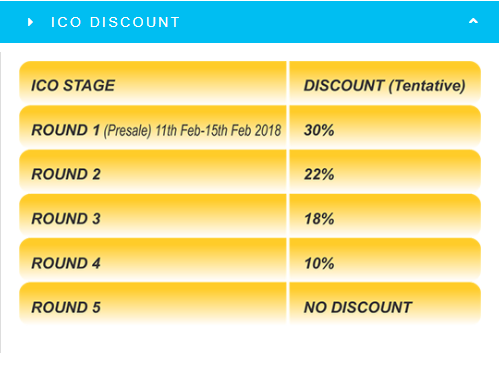This screenshot has width=499, height=374.
Task: Click the 10% discount value
Action: pyautogui.click(x=319, y=263)
